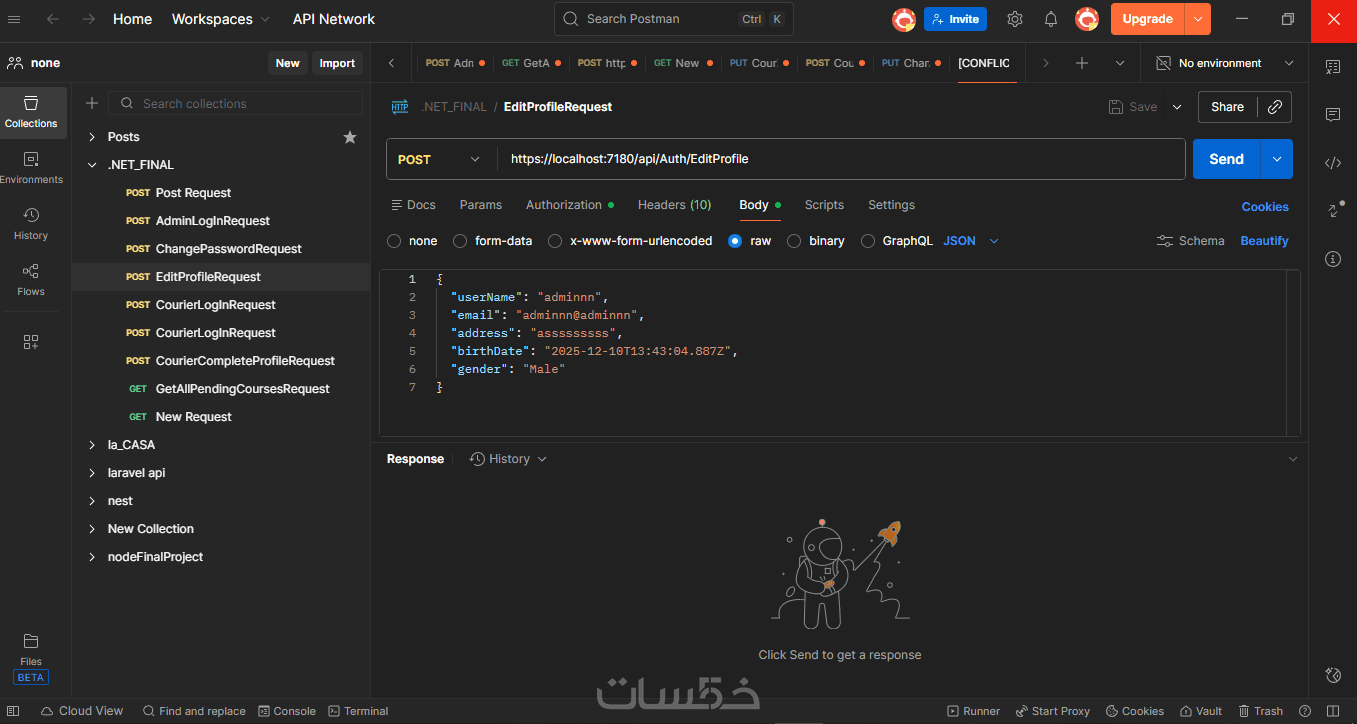This screenshot has height=724, width=1357.
Task: Expand the Posts collection
Action: (x=92, y=137)
